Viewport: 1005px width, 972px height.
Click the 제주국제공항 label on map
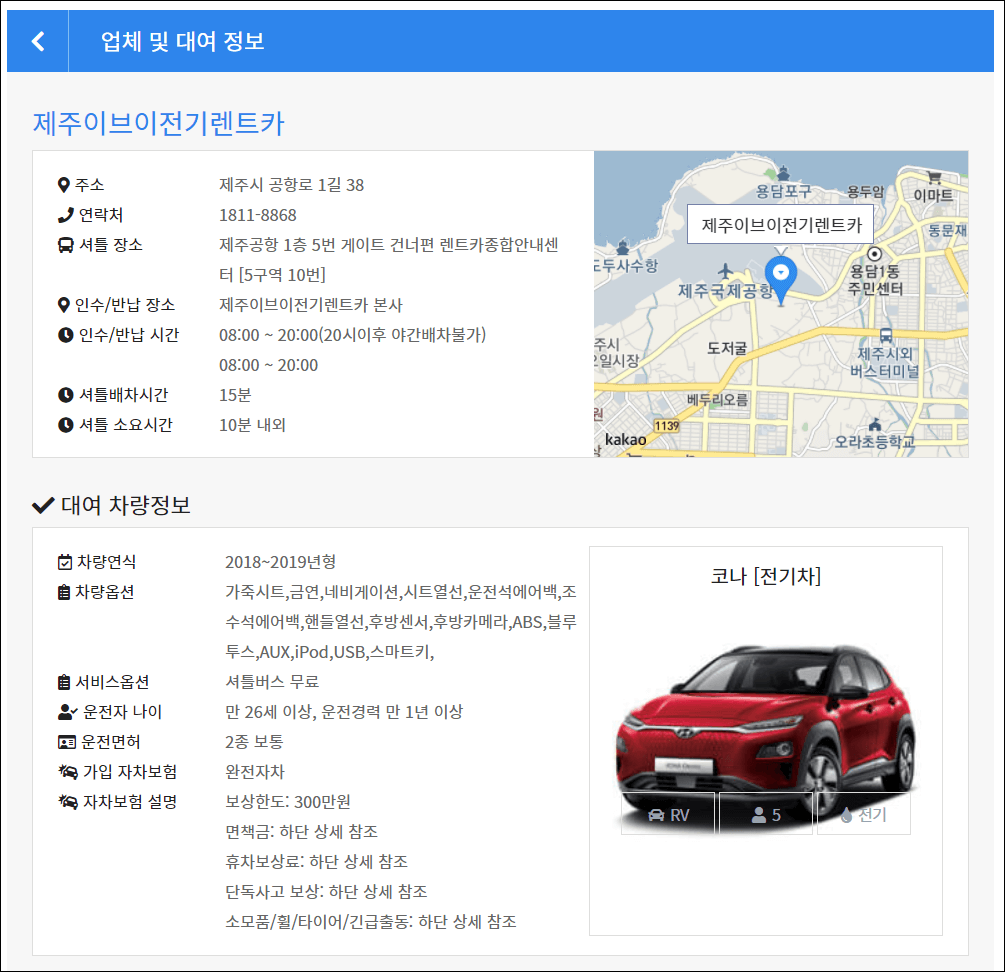click(x=726, y=292)
